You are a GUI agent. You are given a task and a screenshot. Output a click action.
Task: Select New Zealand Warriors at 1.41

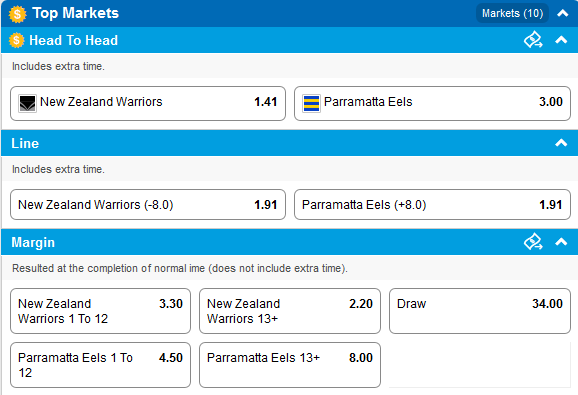pos(148,104)
